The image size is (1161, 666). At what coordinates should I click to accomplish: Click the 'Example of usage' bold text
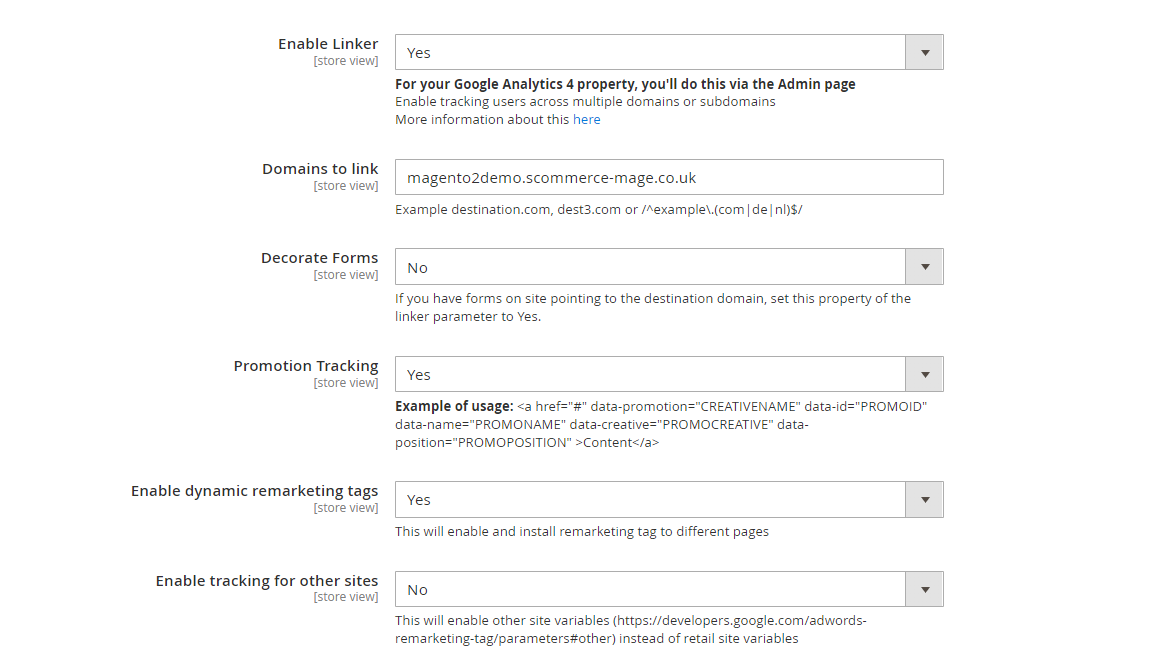454,407
